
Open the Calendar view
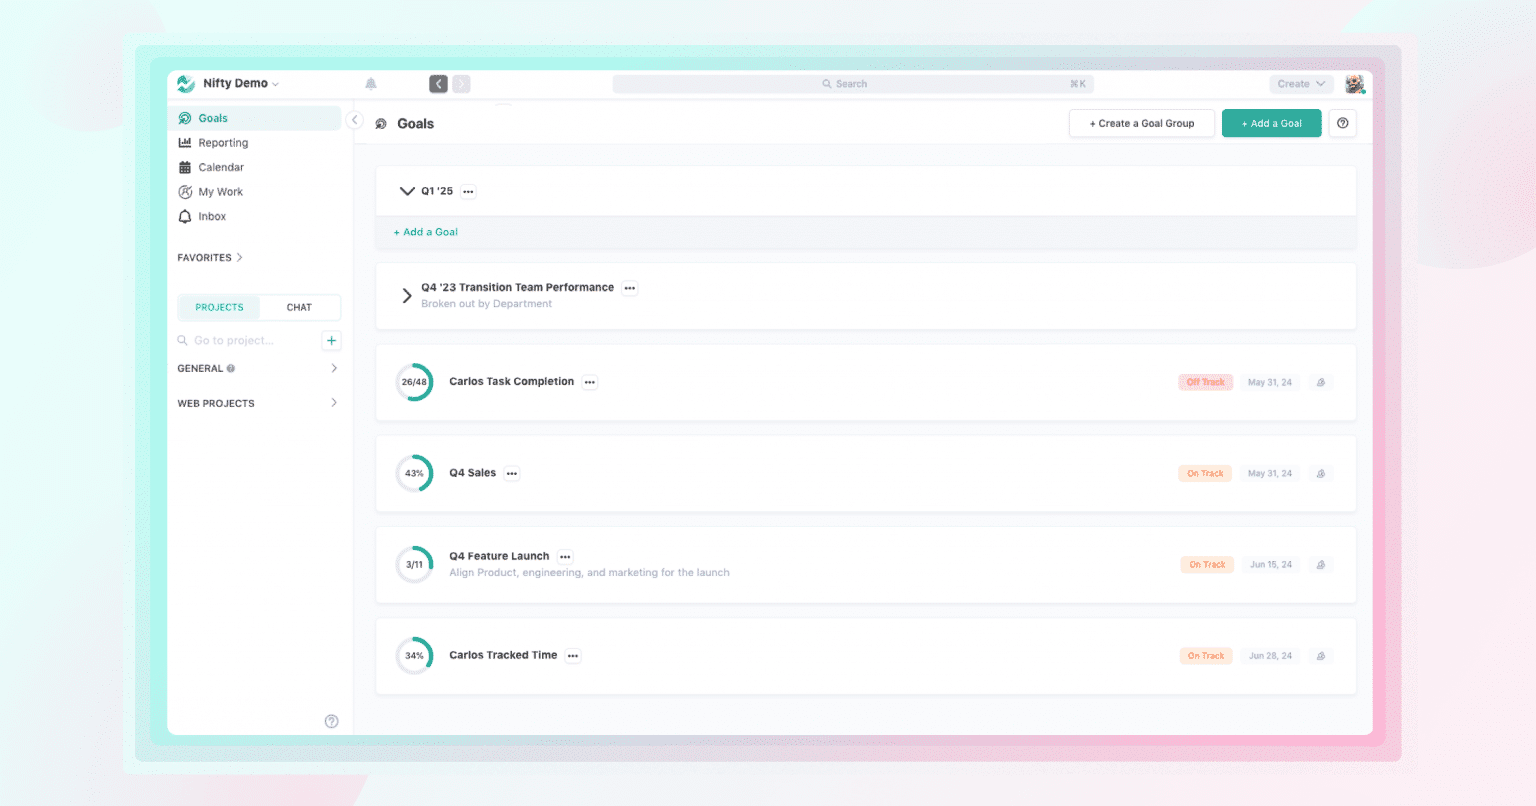(x=219, y=167)
